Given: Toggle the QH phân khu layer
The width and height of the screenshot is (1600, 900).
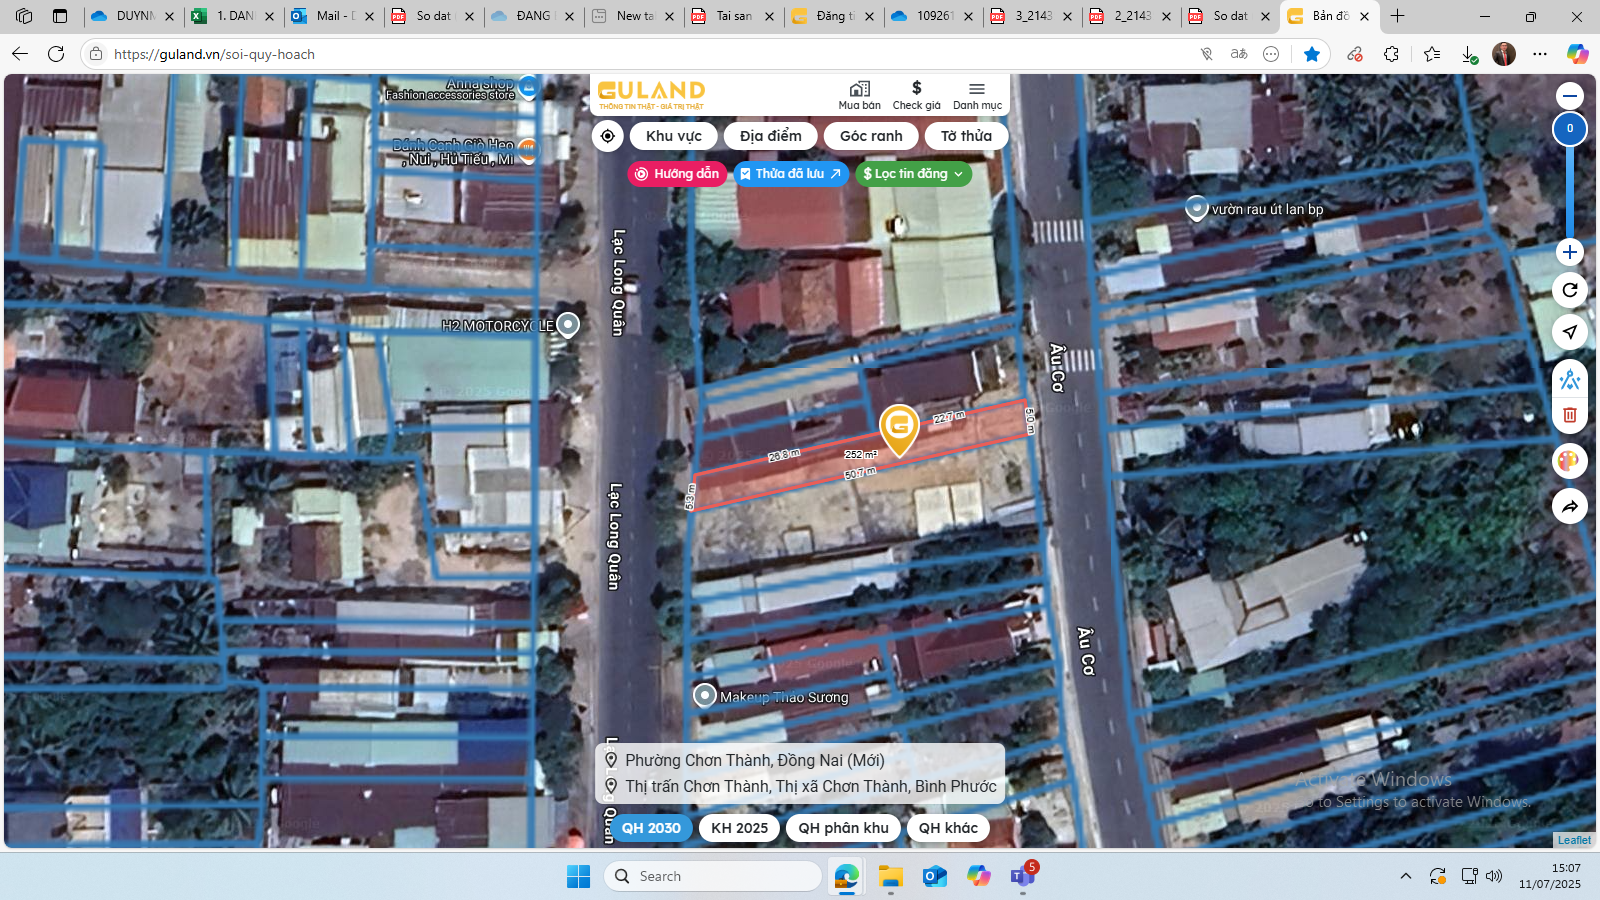Looking at the screenshot, I should click(x=843, y=828).
